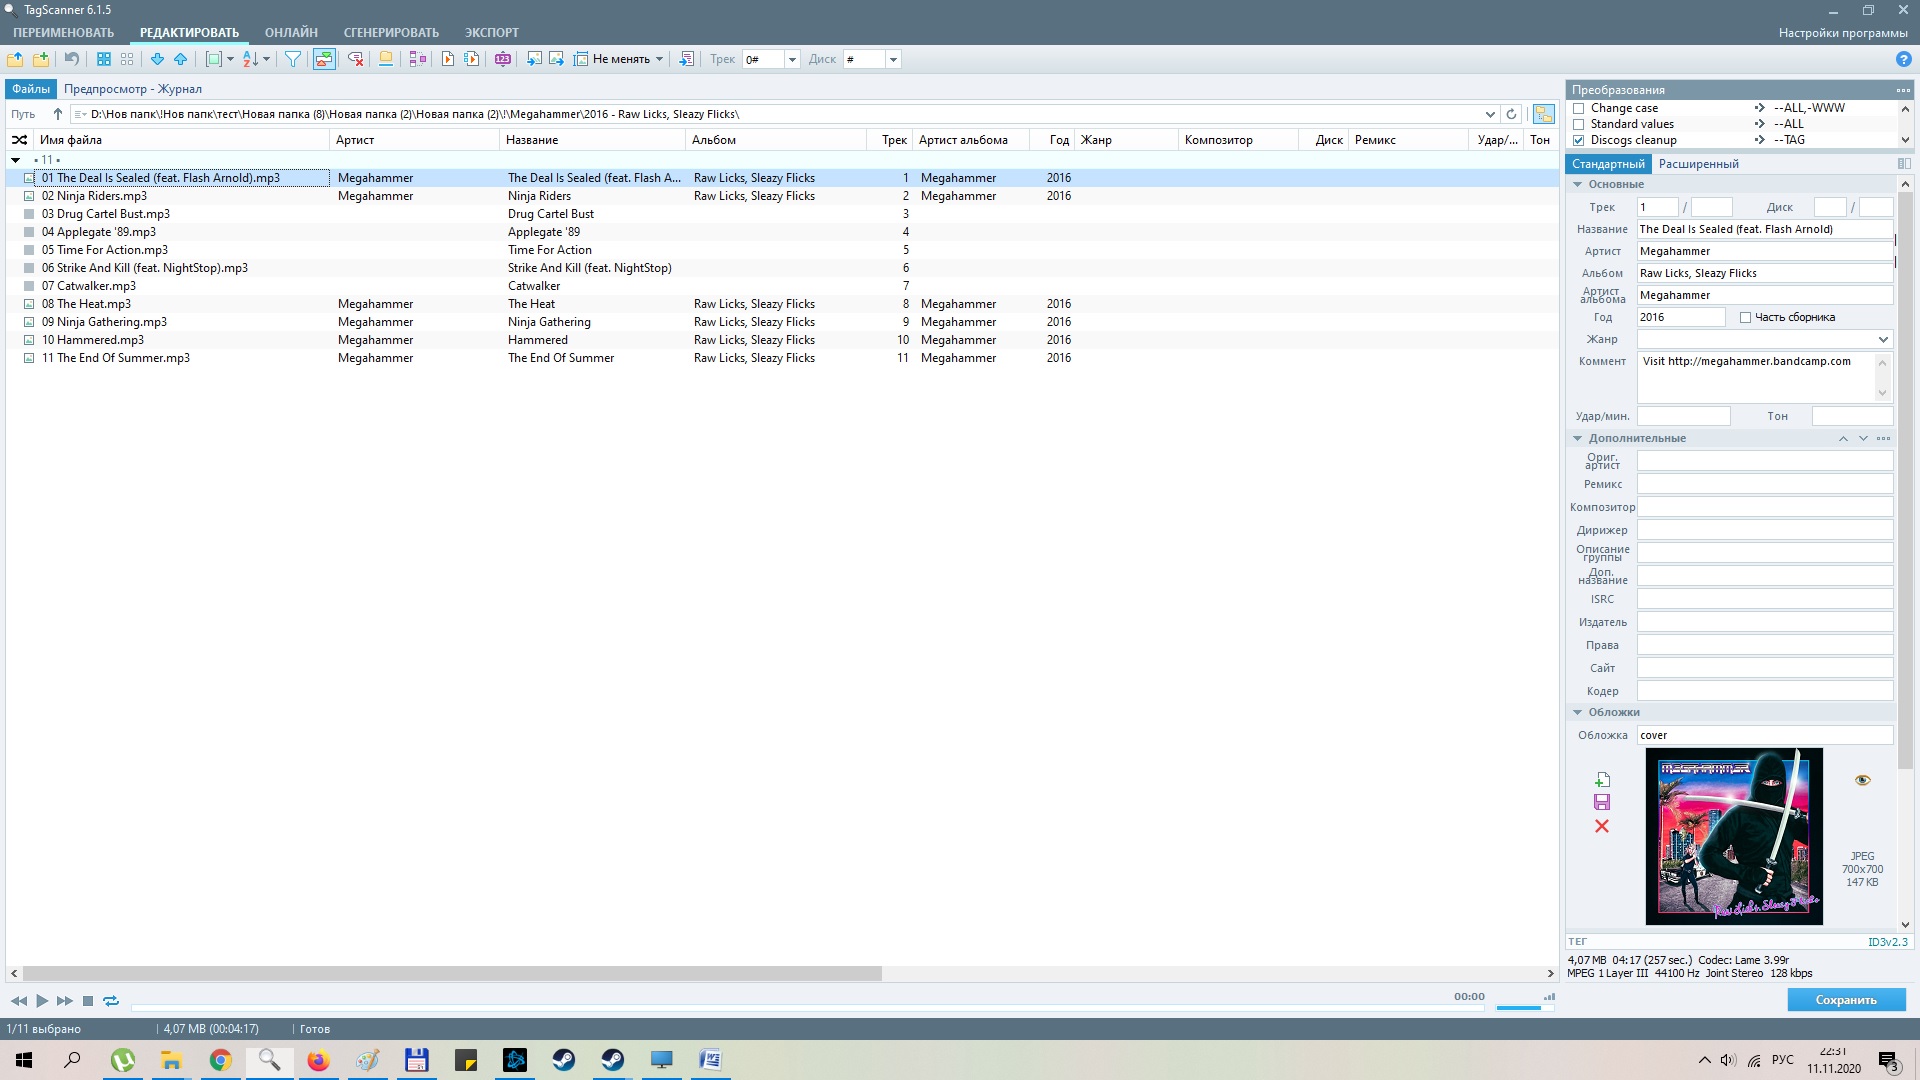Enable the Change case transformation checkbox

coord(1579,108)
